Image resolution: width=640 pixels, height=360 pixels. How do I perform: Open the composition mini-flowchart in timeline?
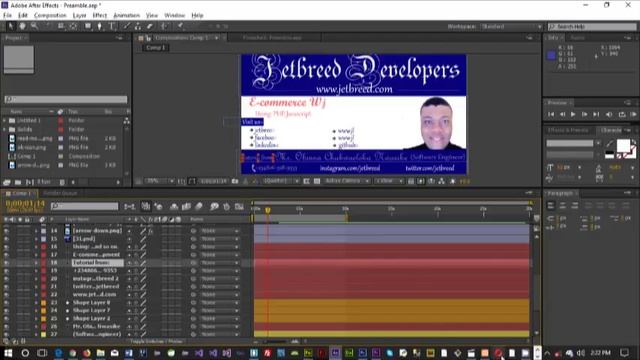coord(130,207)
